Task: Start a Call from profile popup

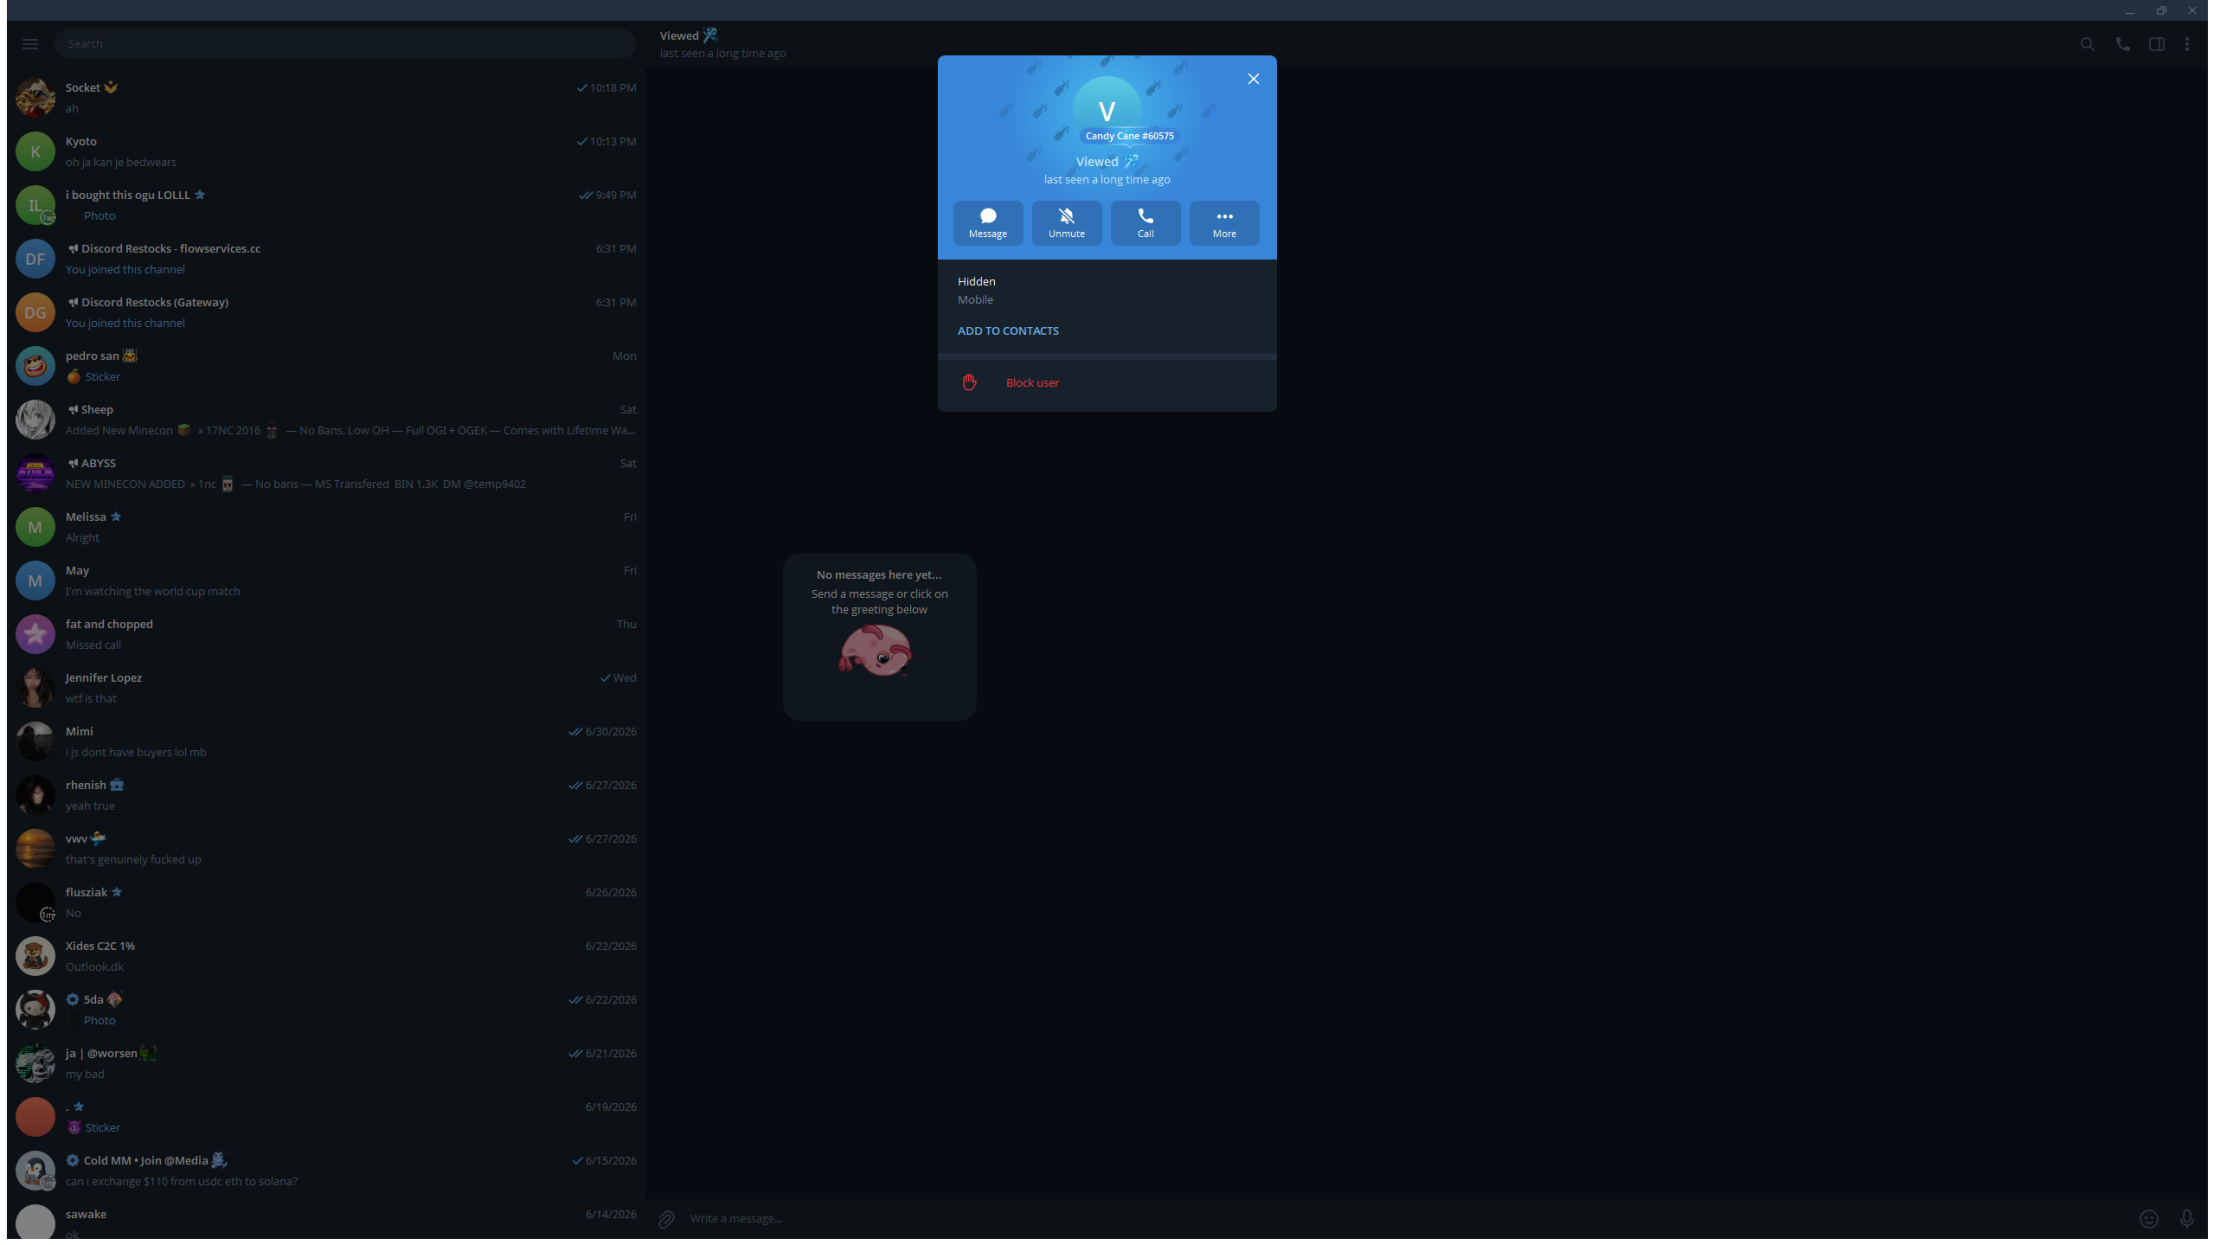Action: click(x=1145, y=223)
